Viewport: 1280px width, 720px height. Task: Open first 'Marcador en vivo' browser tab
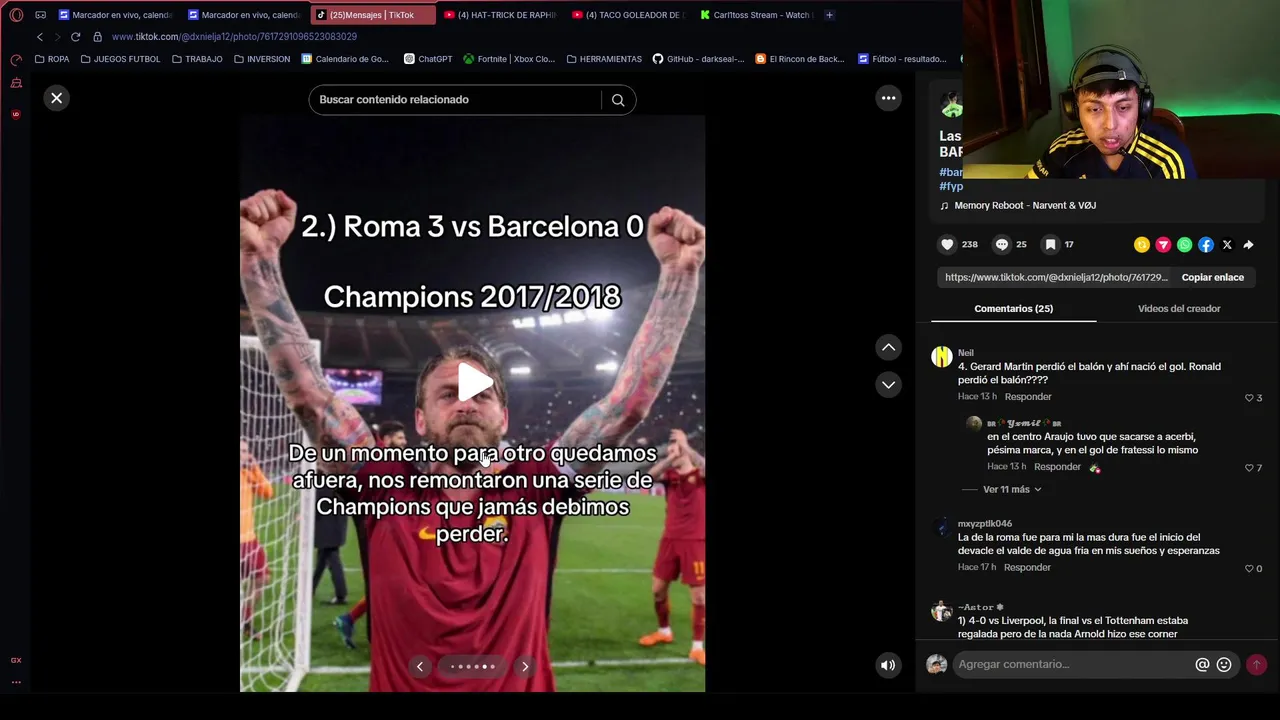click(x=115, y=15)
